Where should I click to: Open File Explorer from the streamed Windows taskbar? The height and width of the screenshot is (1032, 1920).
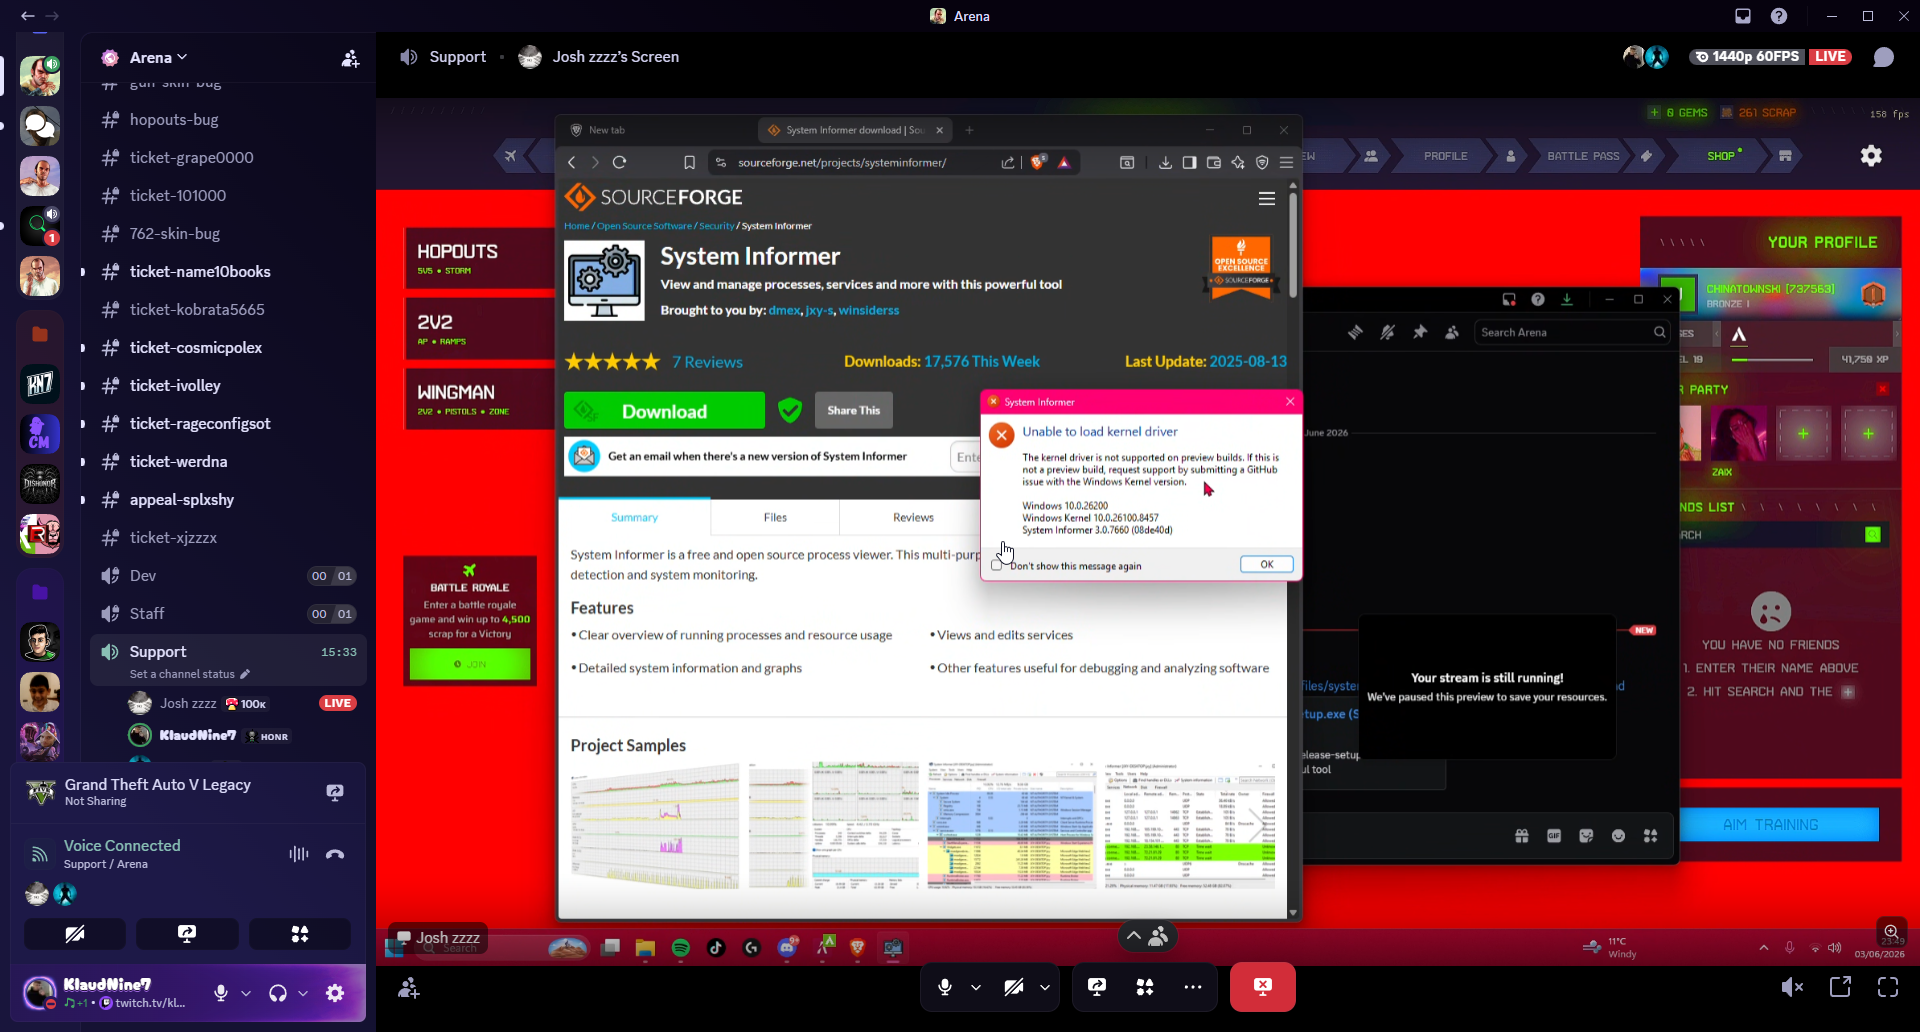click(x=645, y=948)
